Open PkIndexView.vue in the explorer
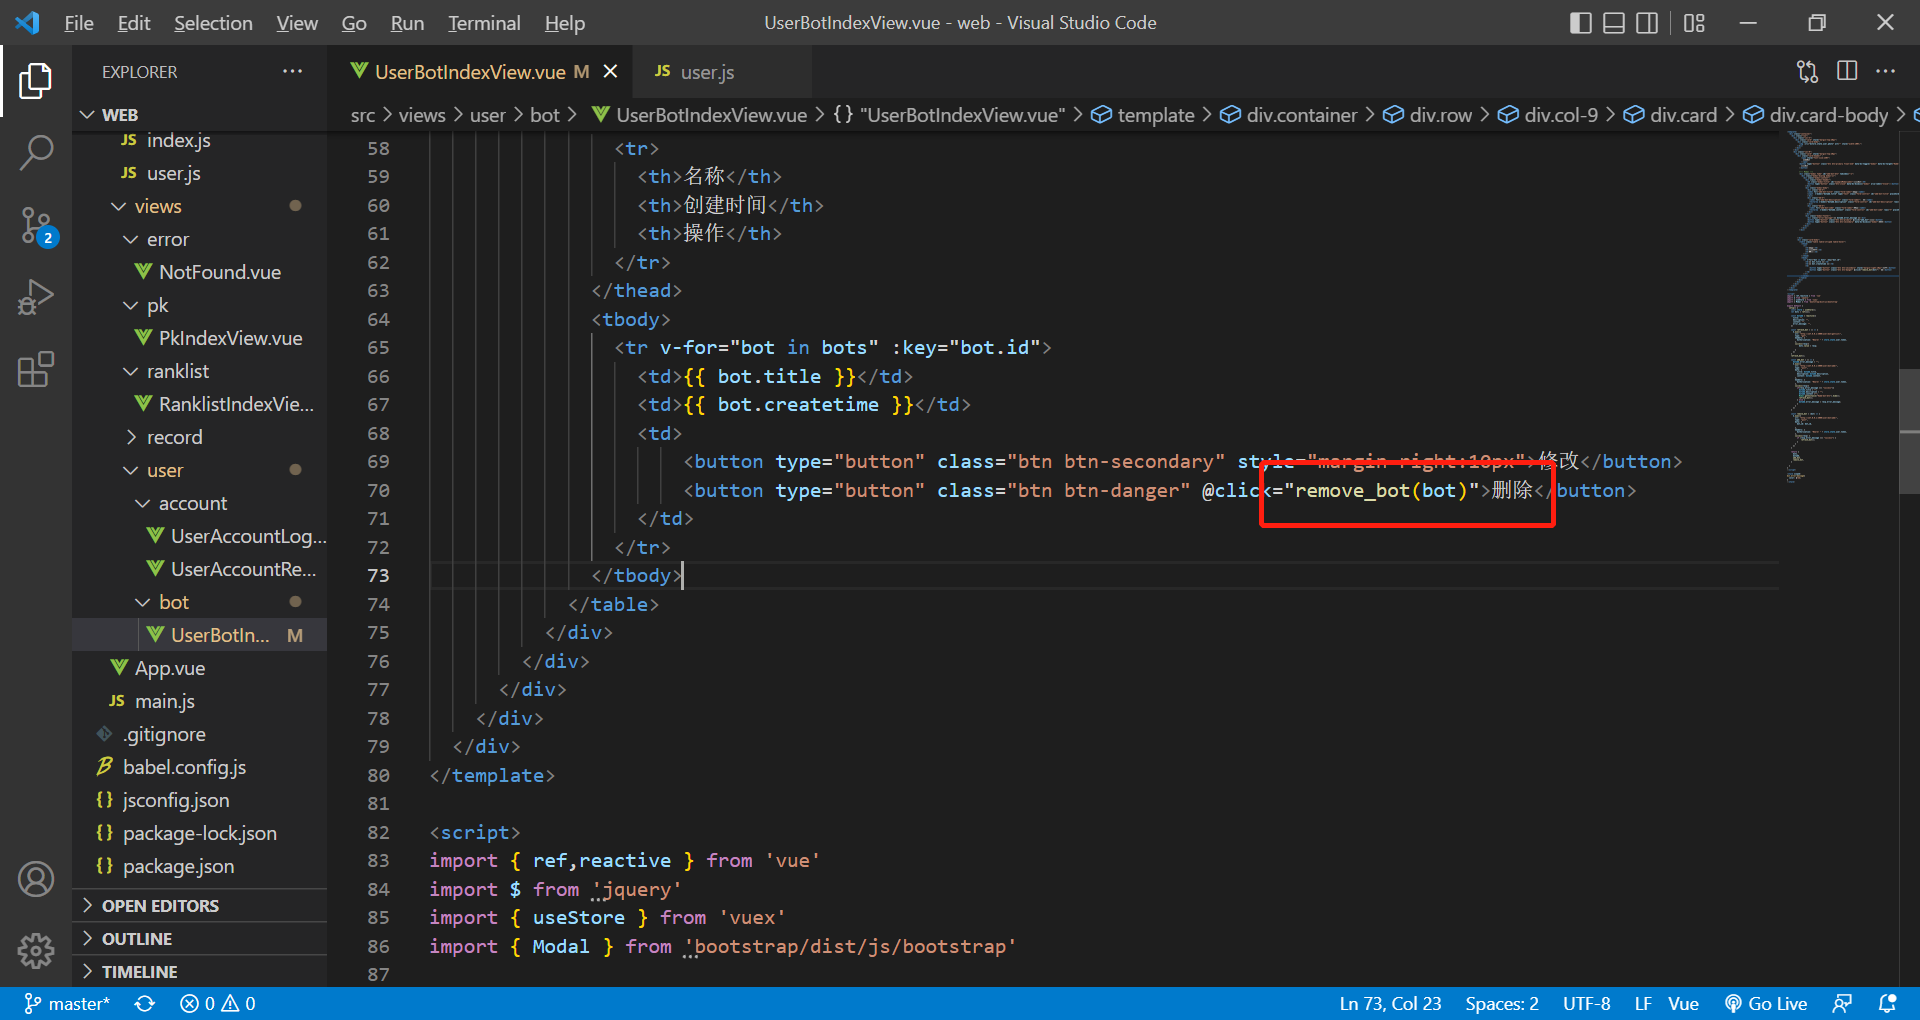The image size is (1920, 1020). [230, 338]
